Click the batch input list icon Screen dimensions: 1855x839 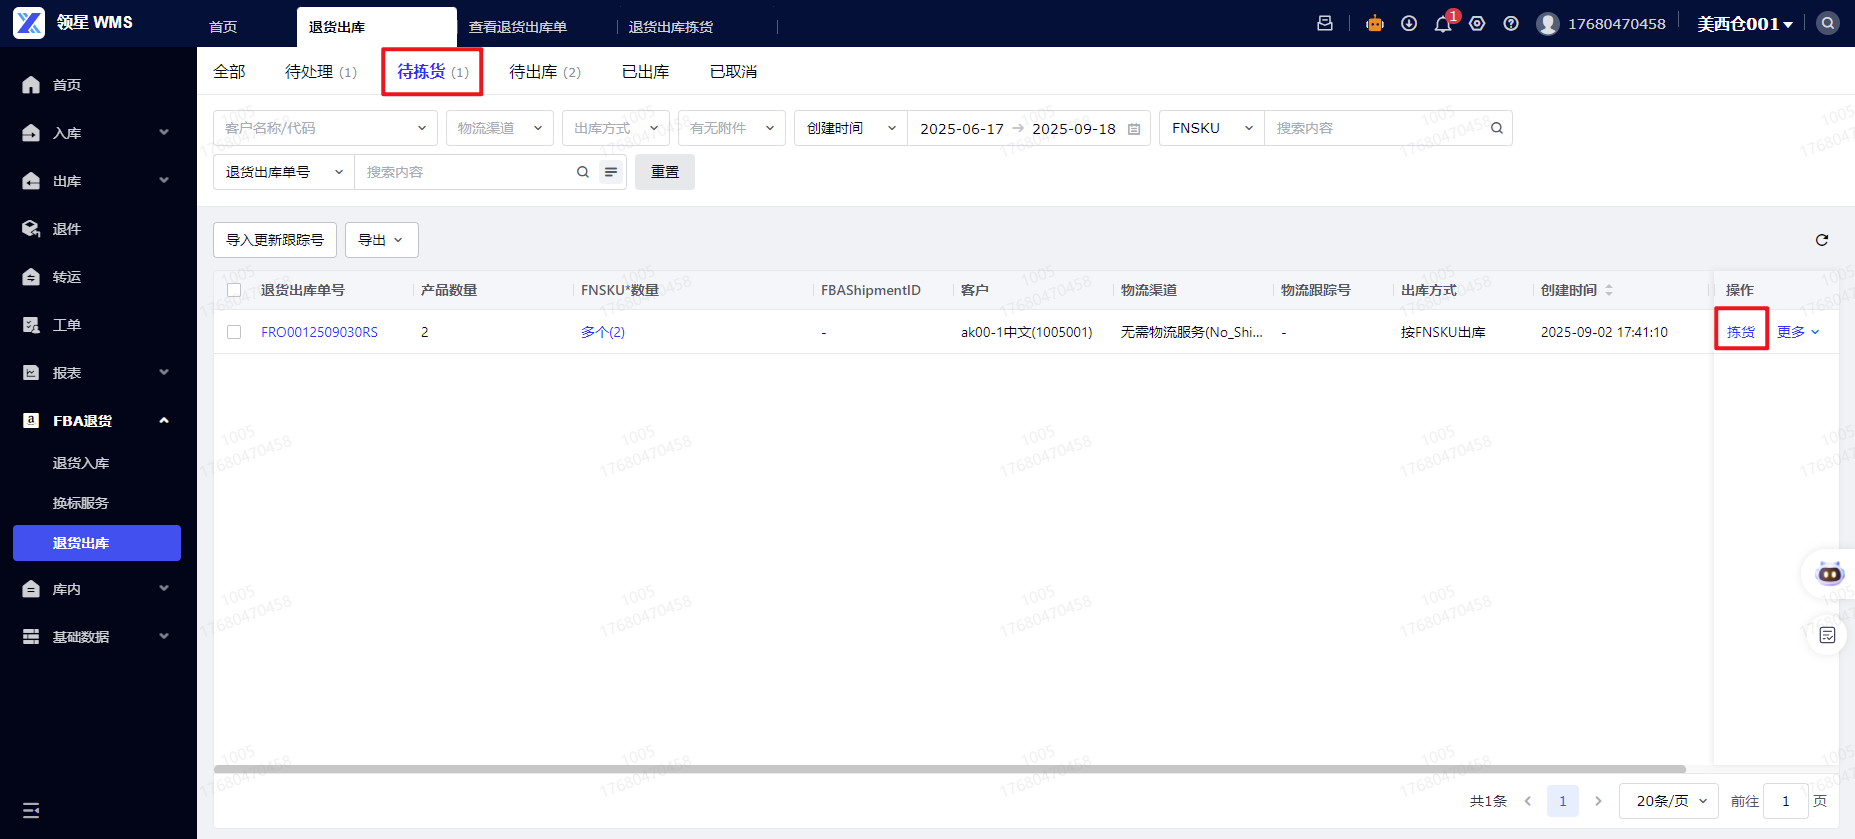611,172
